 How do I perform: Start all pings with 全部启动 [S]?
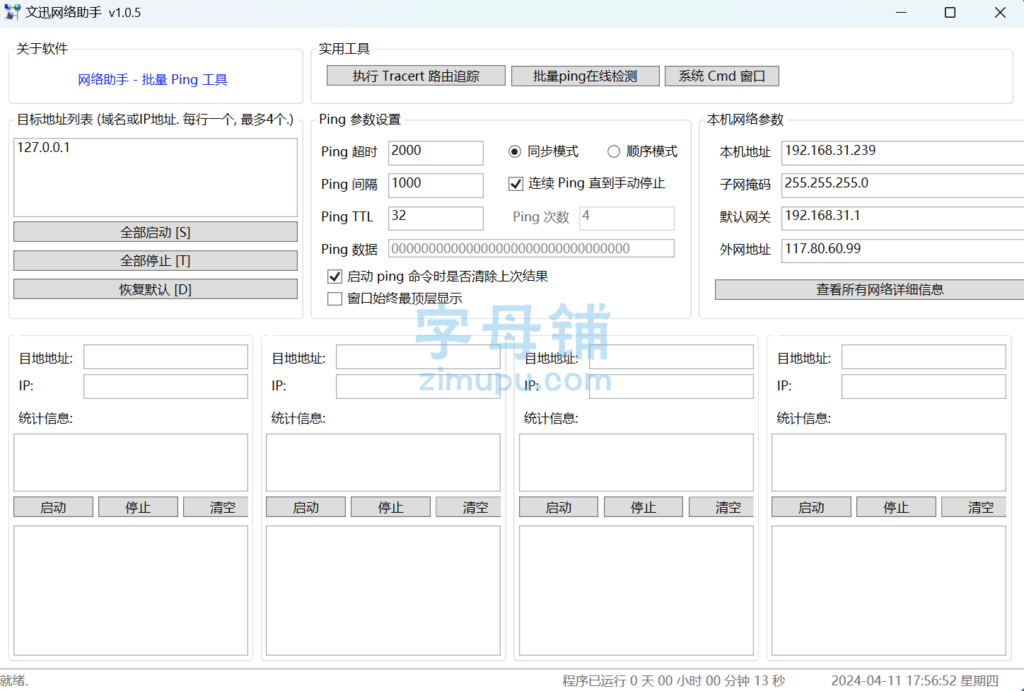point(155,232)
